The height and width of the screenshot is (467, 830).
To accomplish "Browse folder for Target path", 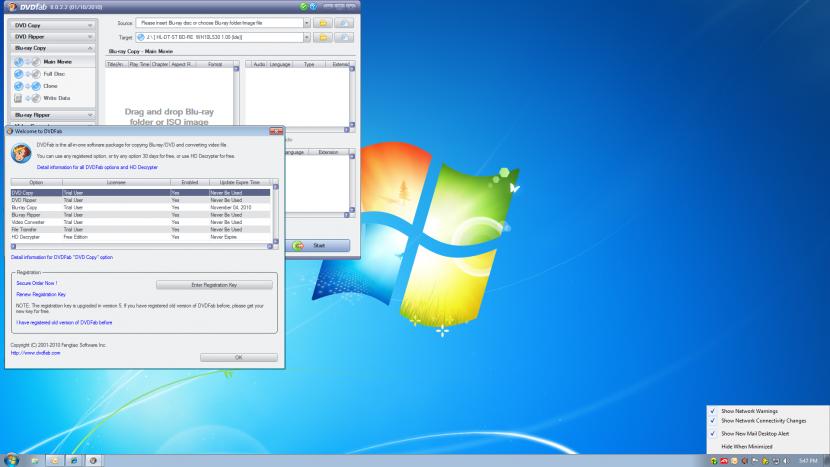I will (x=323, y=37).
